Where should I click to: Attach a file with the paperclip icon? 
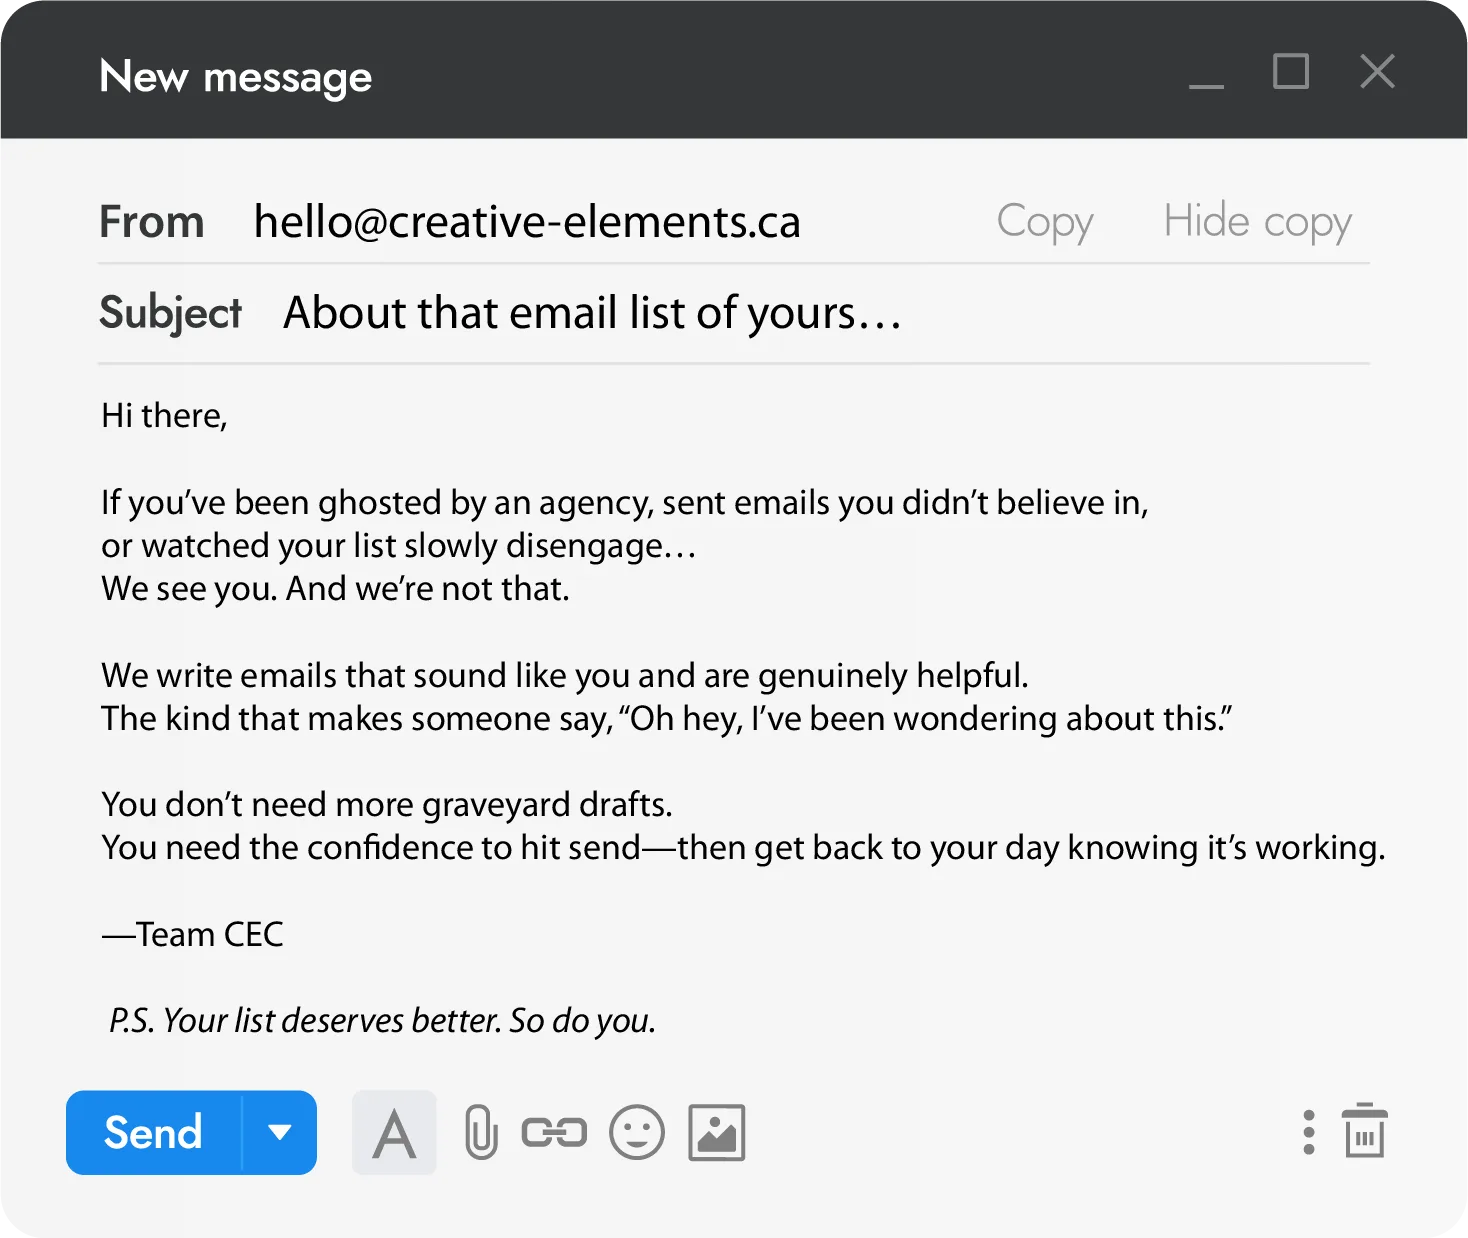[481, 1133]
